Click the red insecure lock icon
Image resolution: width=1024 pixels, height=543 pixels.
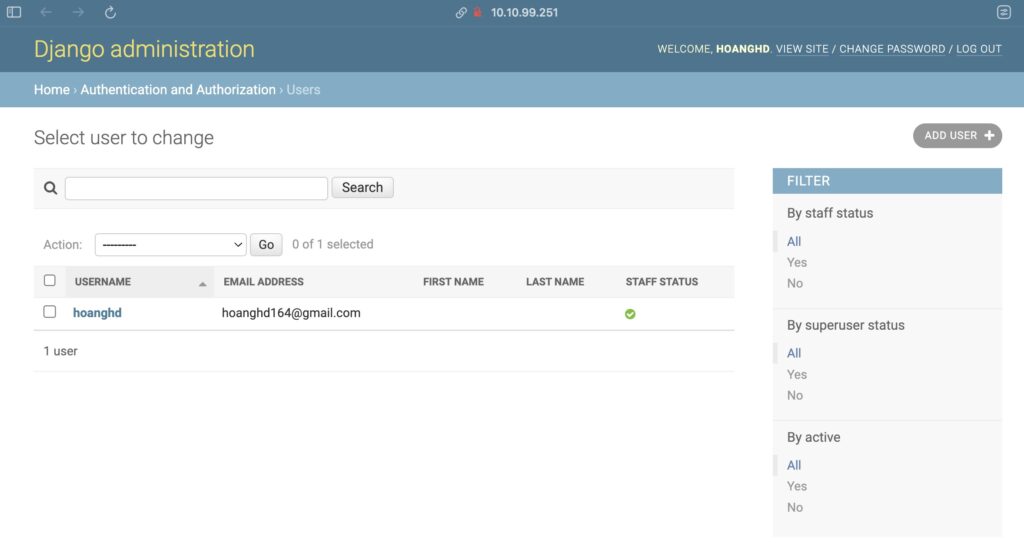(x=477, y=12)
